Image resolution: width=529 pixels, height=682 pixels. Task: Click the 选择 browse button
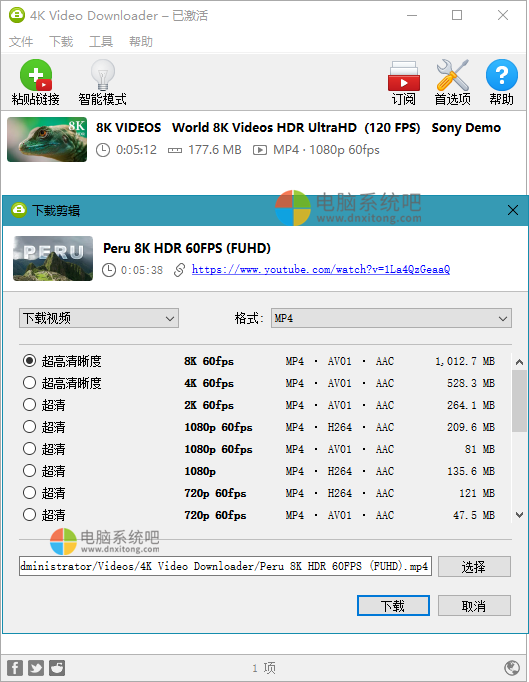(474, 566)
